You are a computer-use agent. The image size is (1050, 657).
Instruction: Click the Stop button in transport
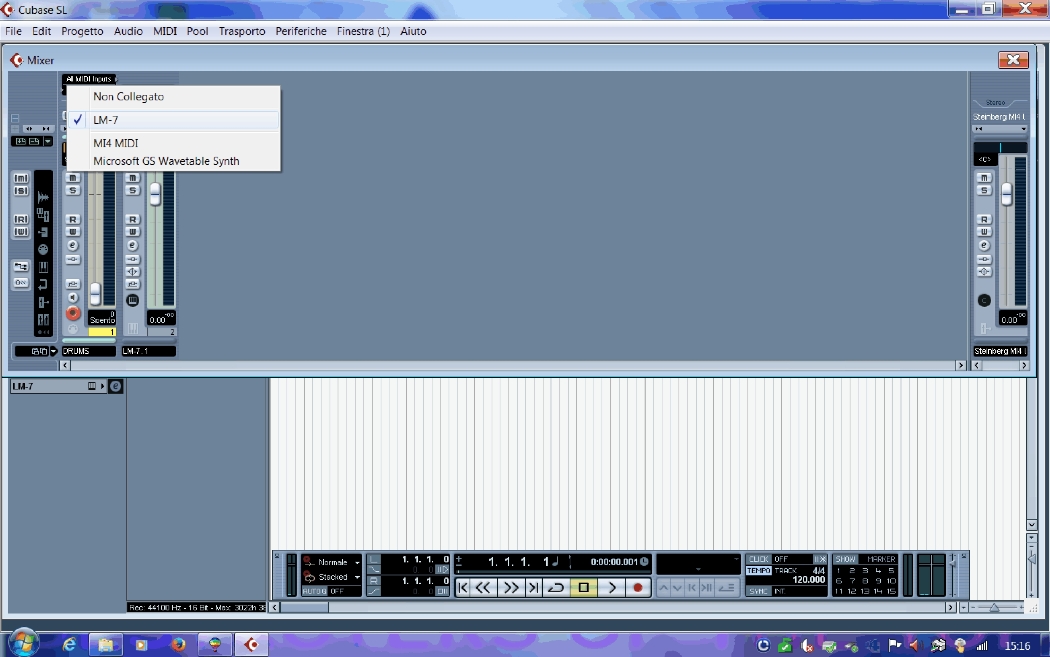(583, 587)
